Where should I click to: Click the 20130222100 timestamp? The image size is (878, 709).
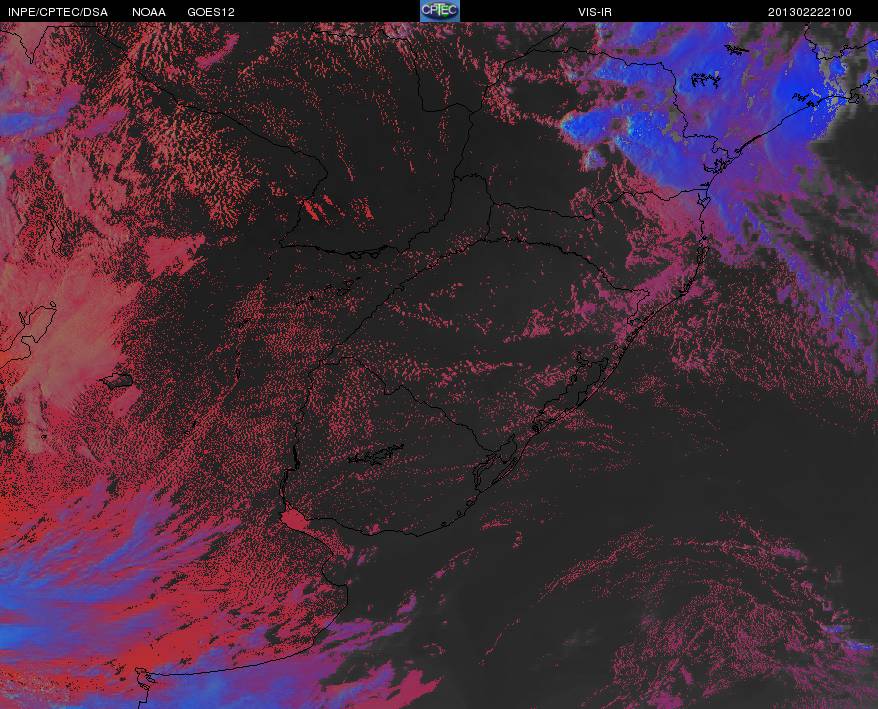pyautogui.click(x=809, y=12)
